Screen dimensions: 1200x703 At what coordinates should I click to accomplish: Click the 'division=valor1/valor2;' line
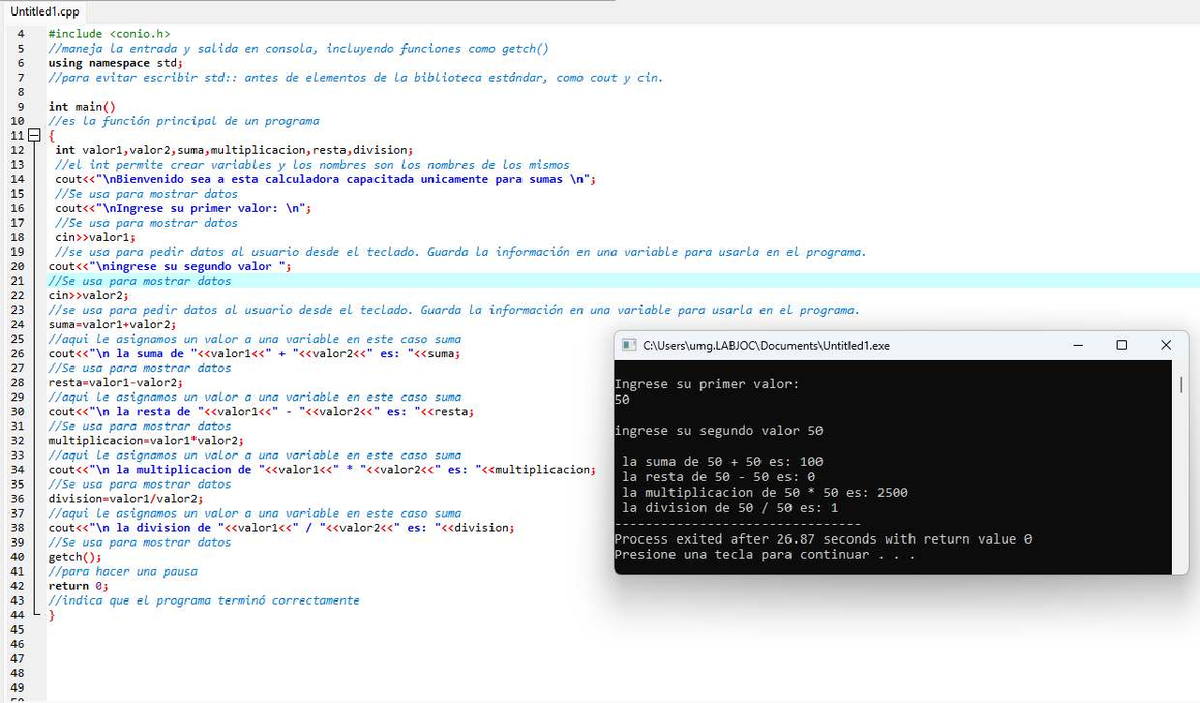pyautogui.click(x=125, y=498)
